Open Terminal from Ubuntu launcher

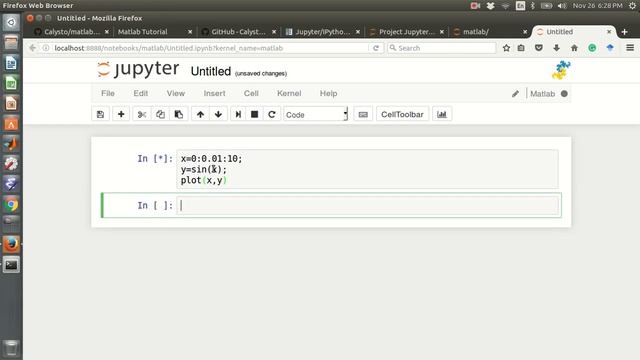[x=11, y=265]
